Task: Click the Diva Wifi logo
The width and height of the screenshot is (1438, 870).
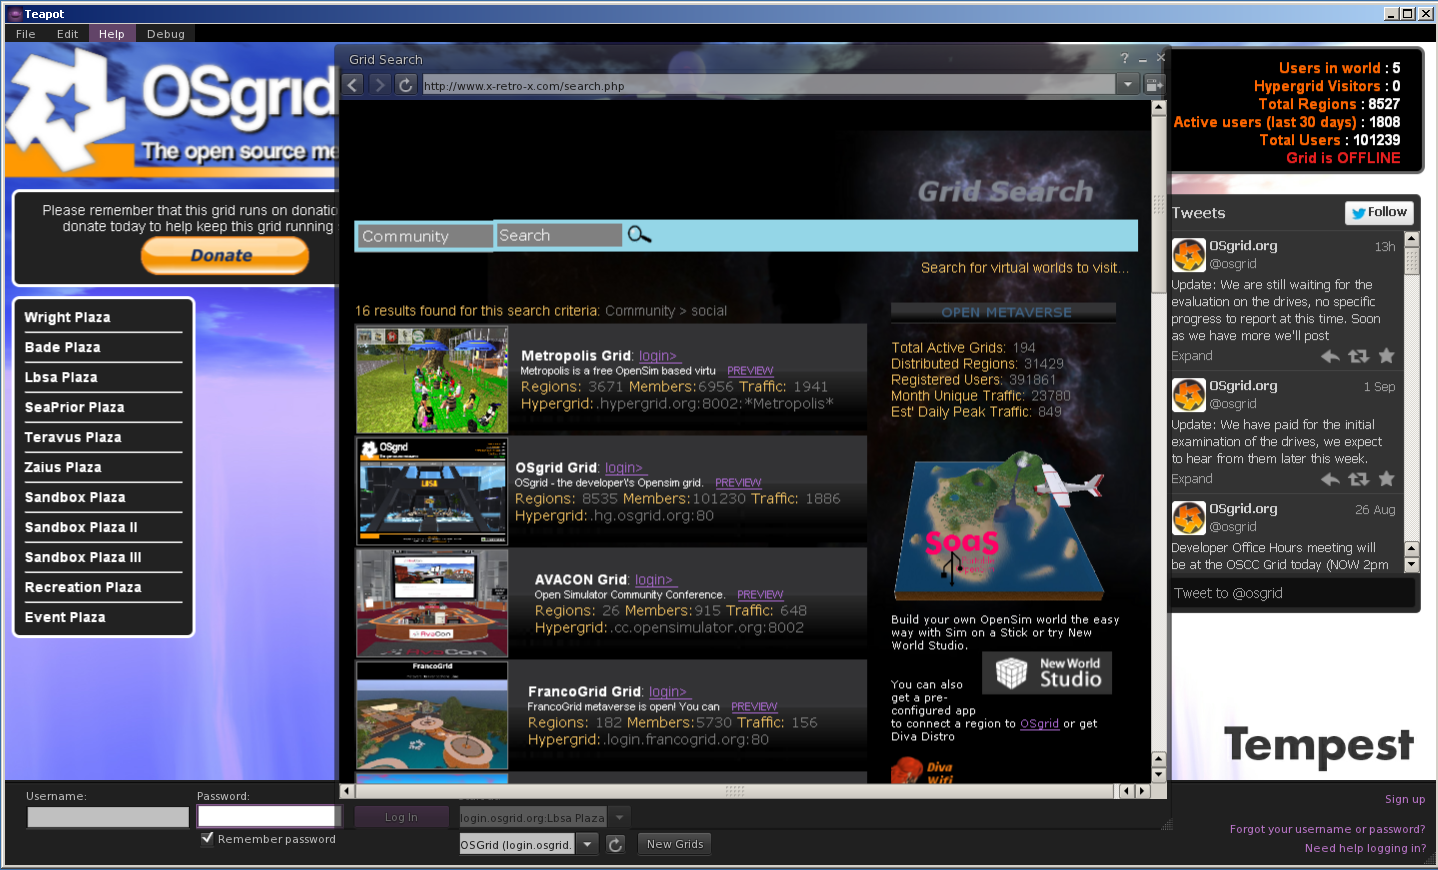Action: [x=923, y=771]
